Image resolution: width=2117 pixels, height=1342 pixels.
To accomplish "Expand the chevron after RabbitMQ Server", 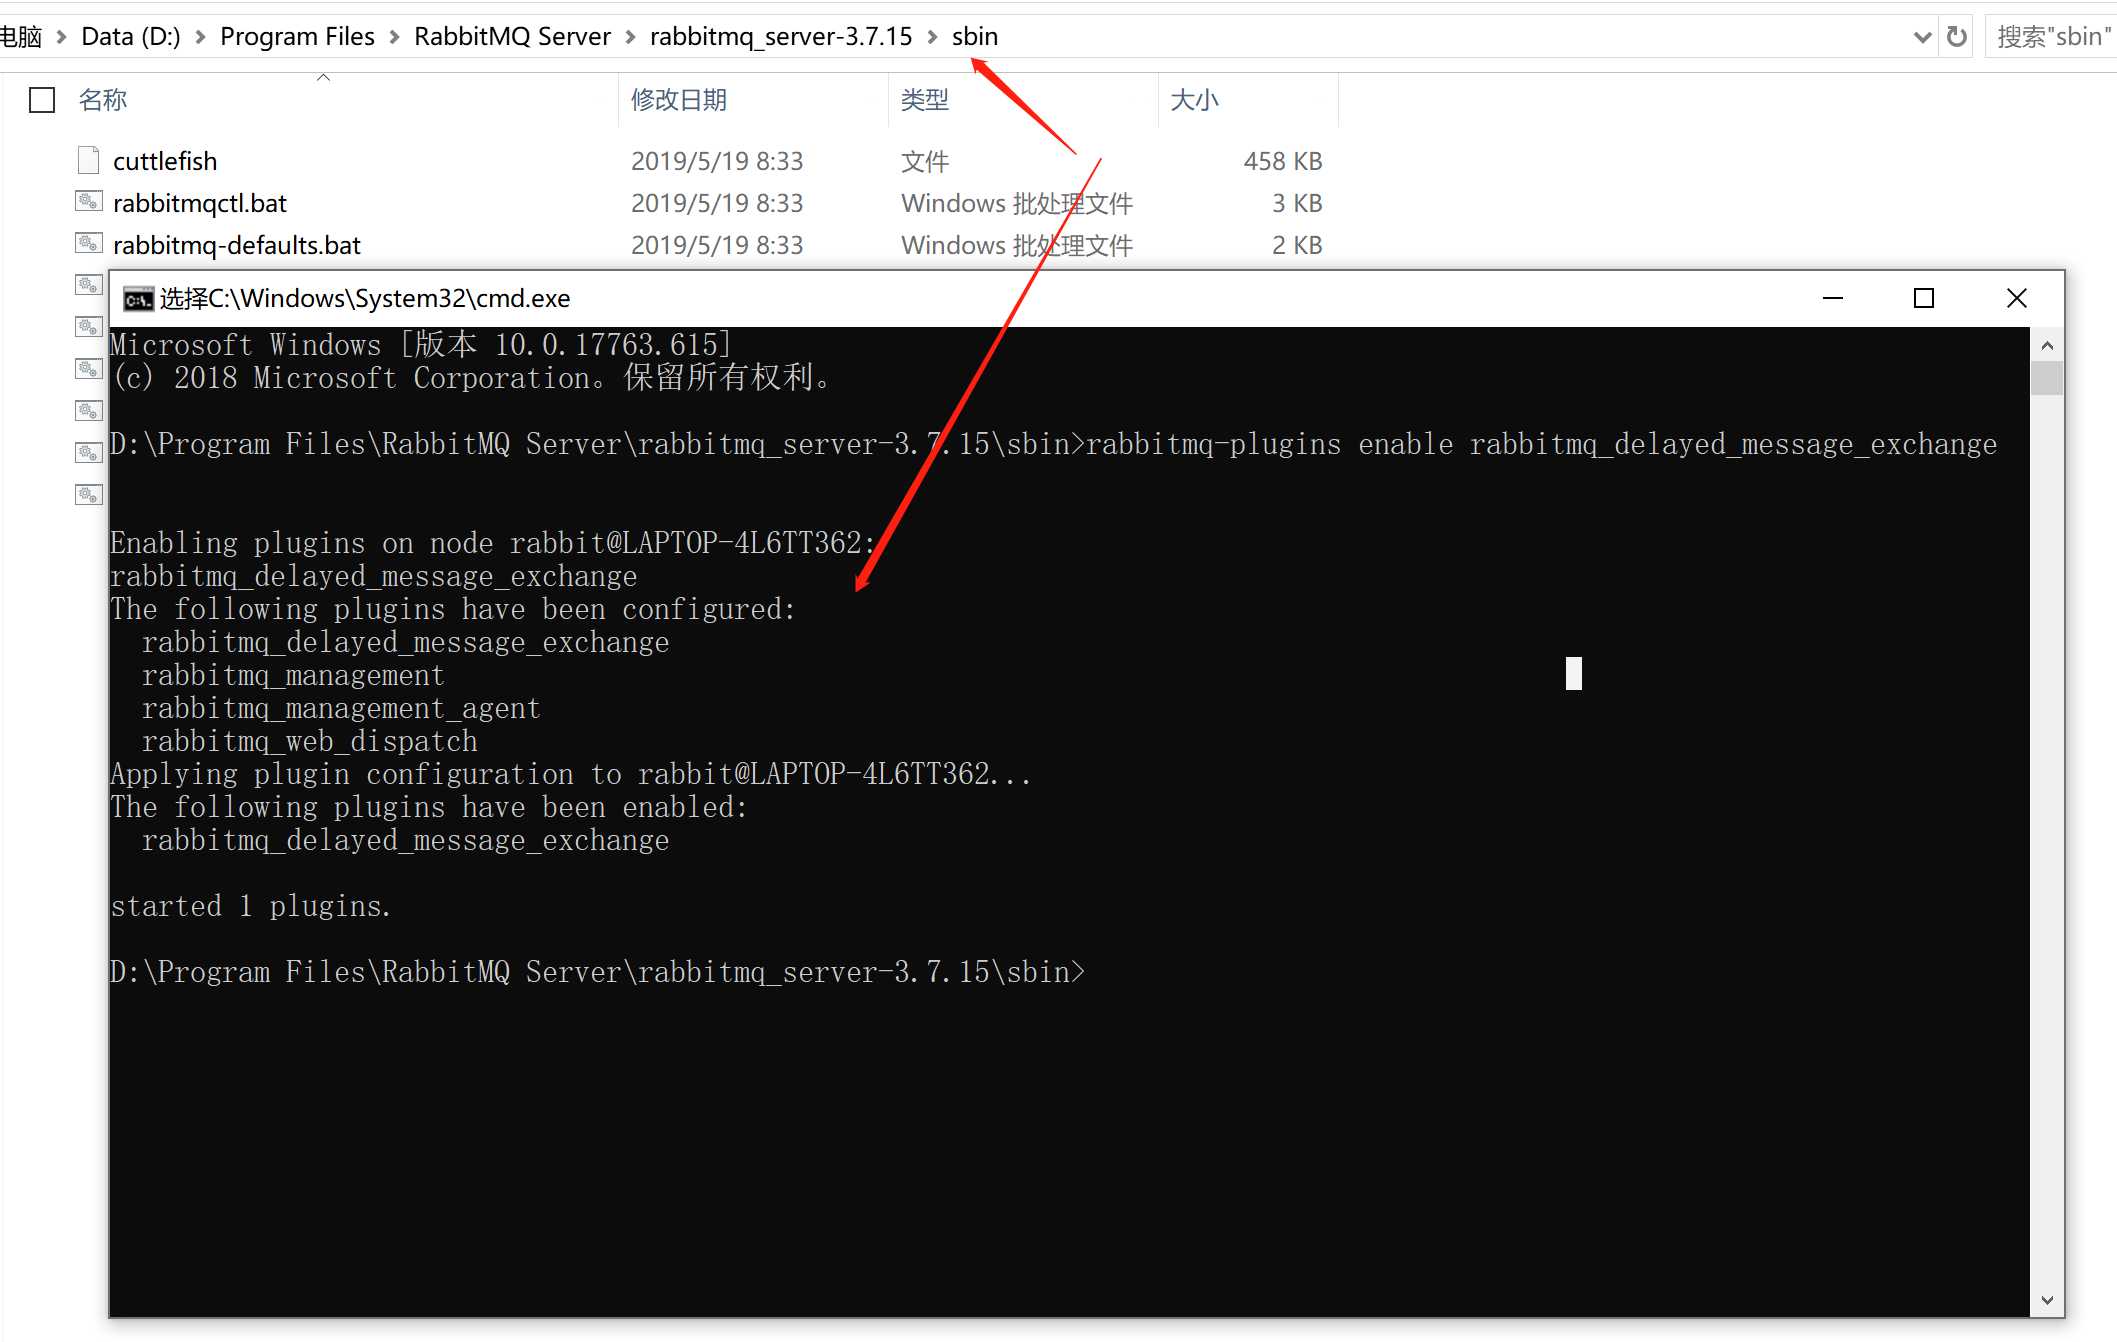I will click(x=630, y=37).
